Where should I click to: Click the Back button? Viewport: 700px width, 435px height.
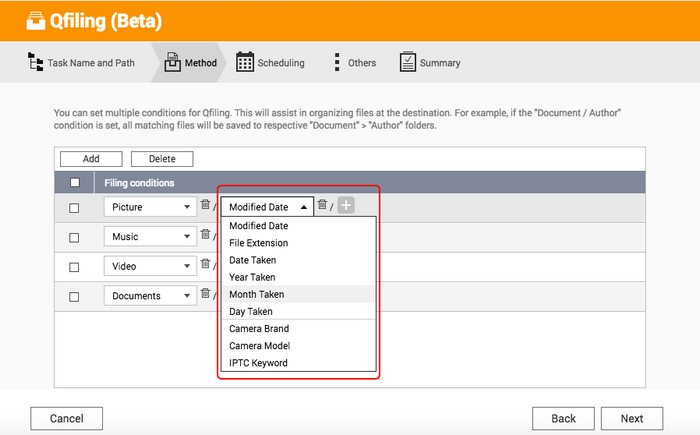pos(563,418)
